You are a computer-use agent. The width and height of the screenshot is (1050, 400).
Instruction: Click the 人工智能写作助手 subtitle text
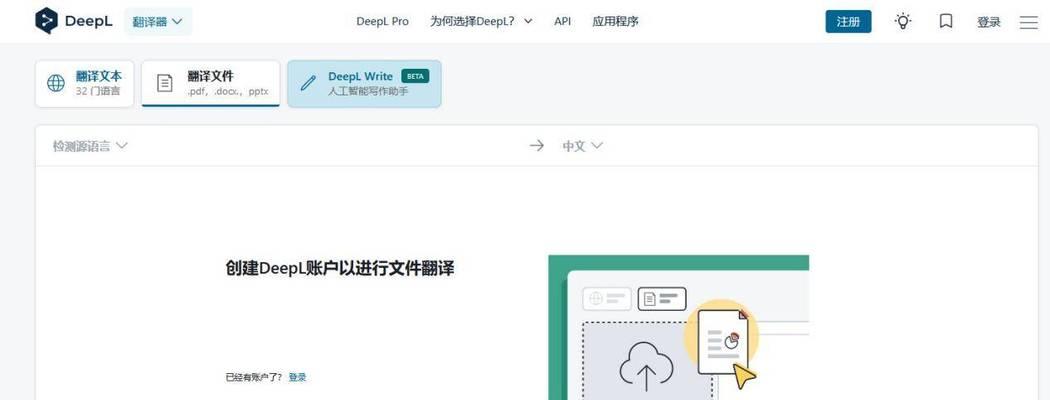(x=368, y=91)
